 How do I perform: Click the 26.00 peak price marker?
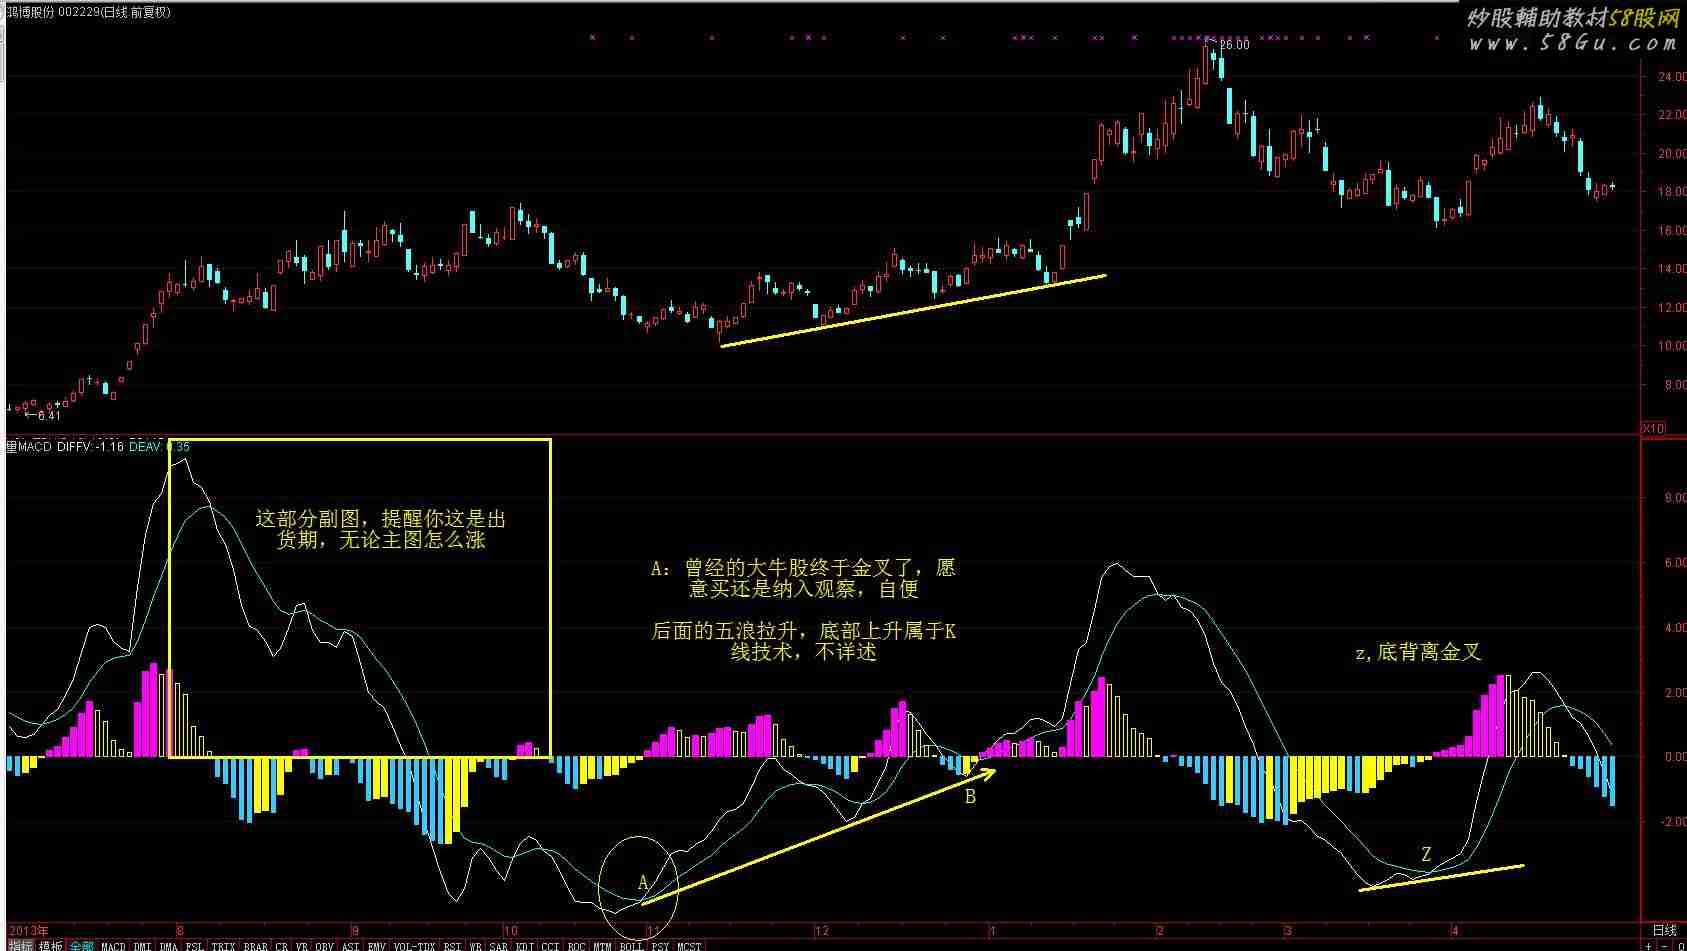pyautogui.click(x=1234, y=45)
